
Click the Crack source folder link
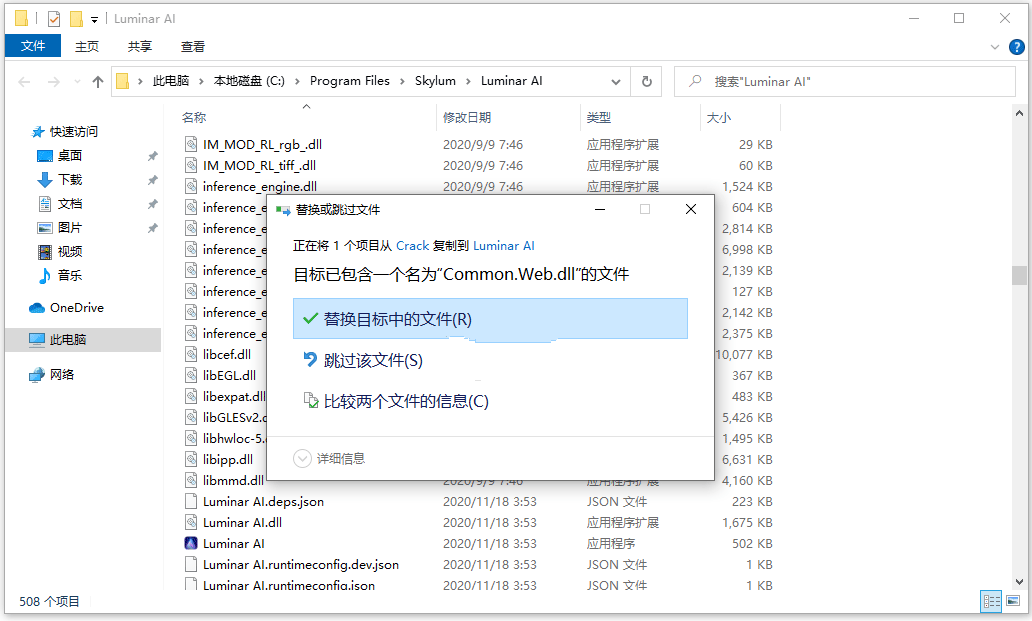click(x=413, y=245)
